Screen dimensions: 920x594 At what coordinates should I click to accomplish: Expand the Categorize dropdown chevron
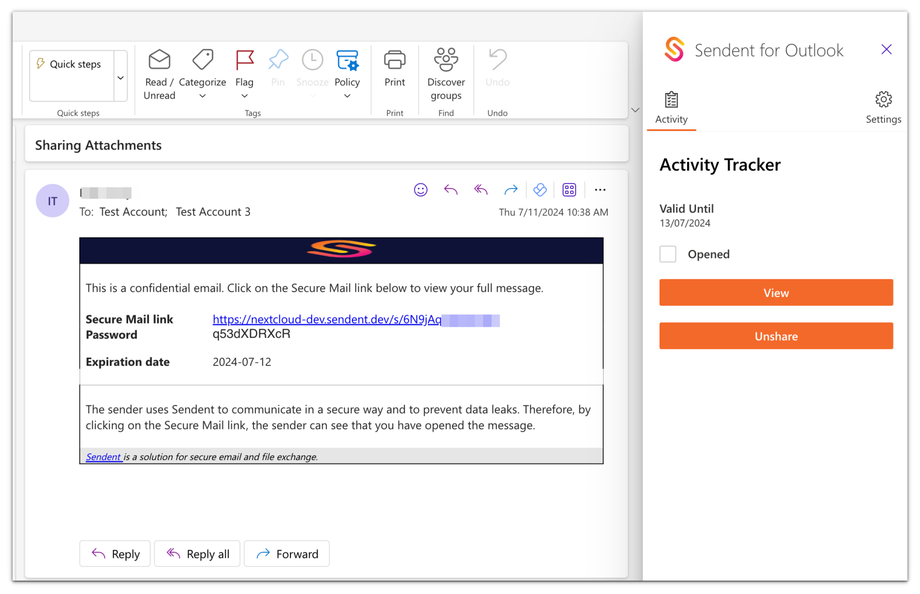tap(202, 96)
